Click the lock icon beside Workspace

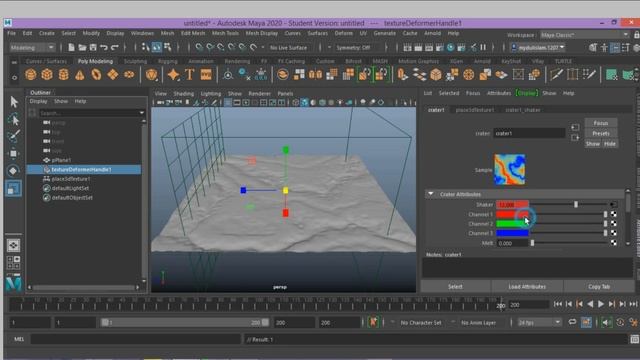[x=636, y=35]
